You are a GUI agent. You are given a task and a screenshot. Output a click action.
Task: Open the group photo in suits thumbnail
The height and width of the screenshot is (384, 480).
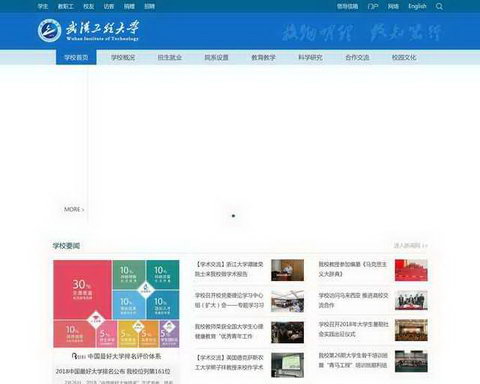pos(411,300)
